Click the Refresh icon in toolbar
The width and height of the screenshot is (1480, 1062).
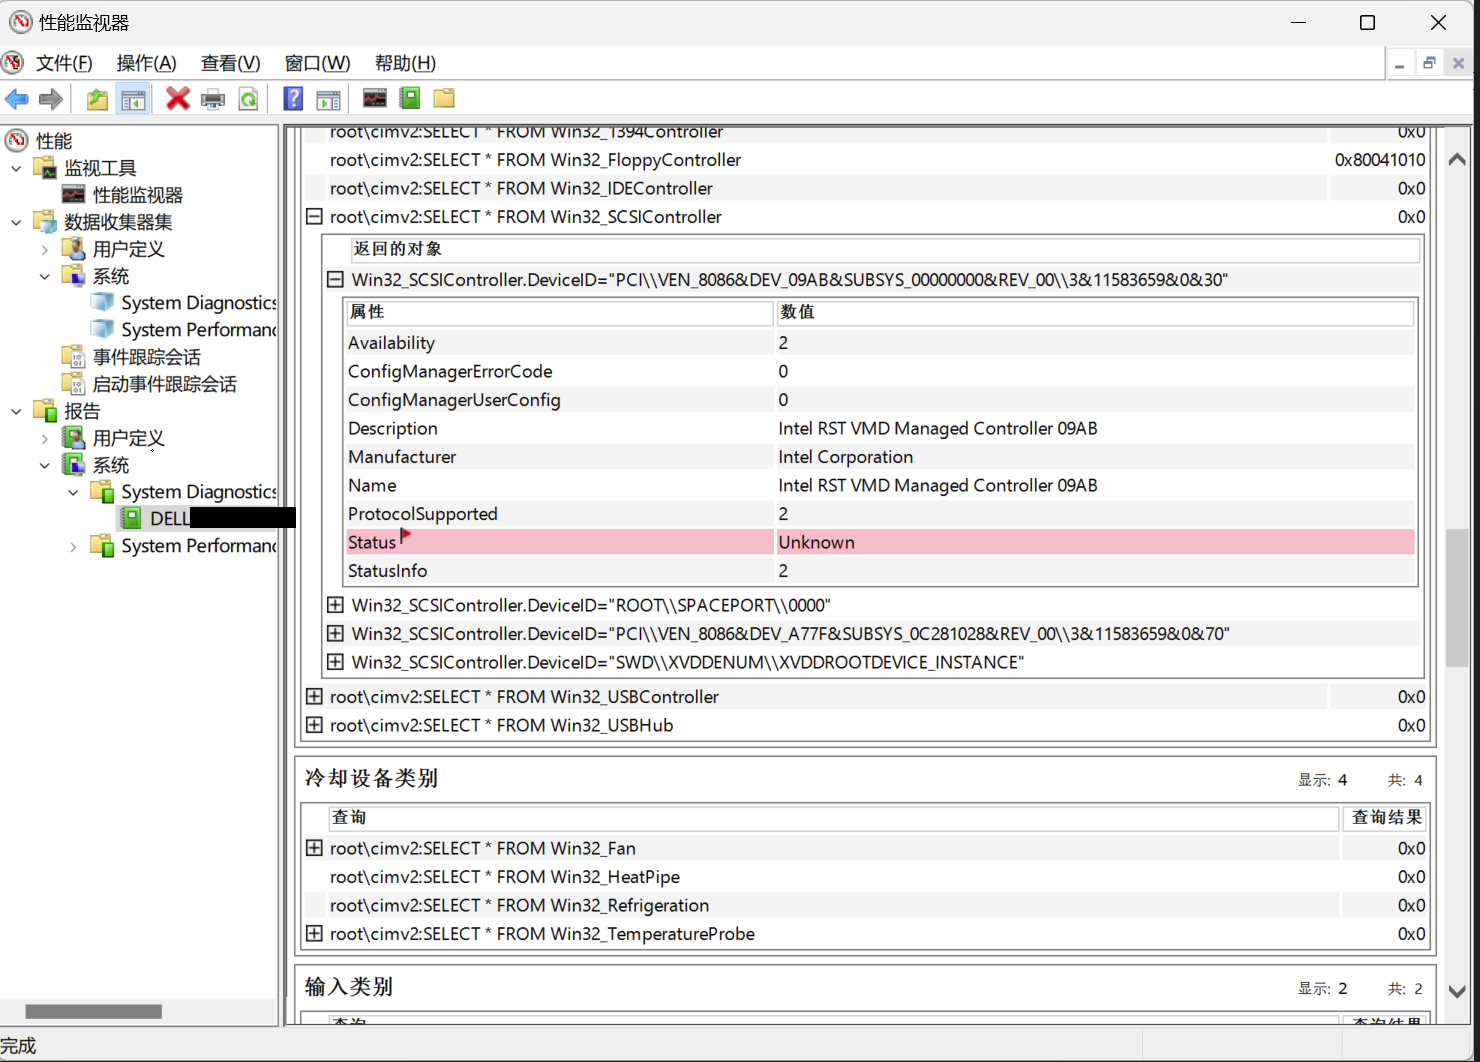click(x=249, y=99)
